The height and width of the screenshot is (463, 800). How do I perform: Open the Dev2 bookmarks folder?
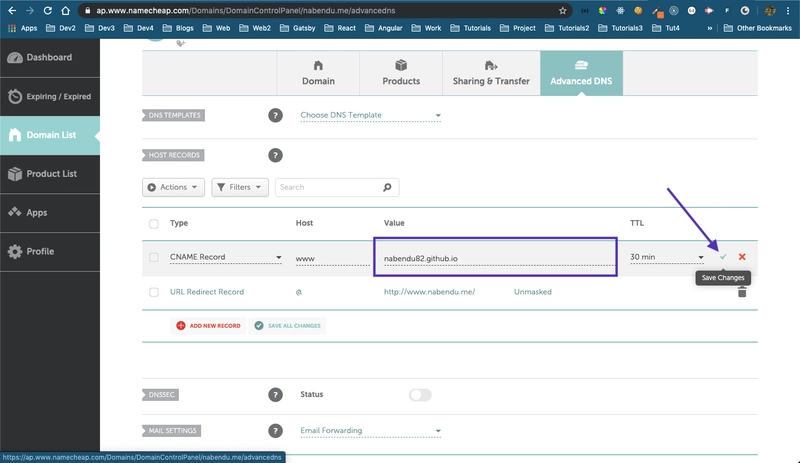click(61, 28)
